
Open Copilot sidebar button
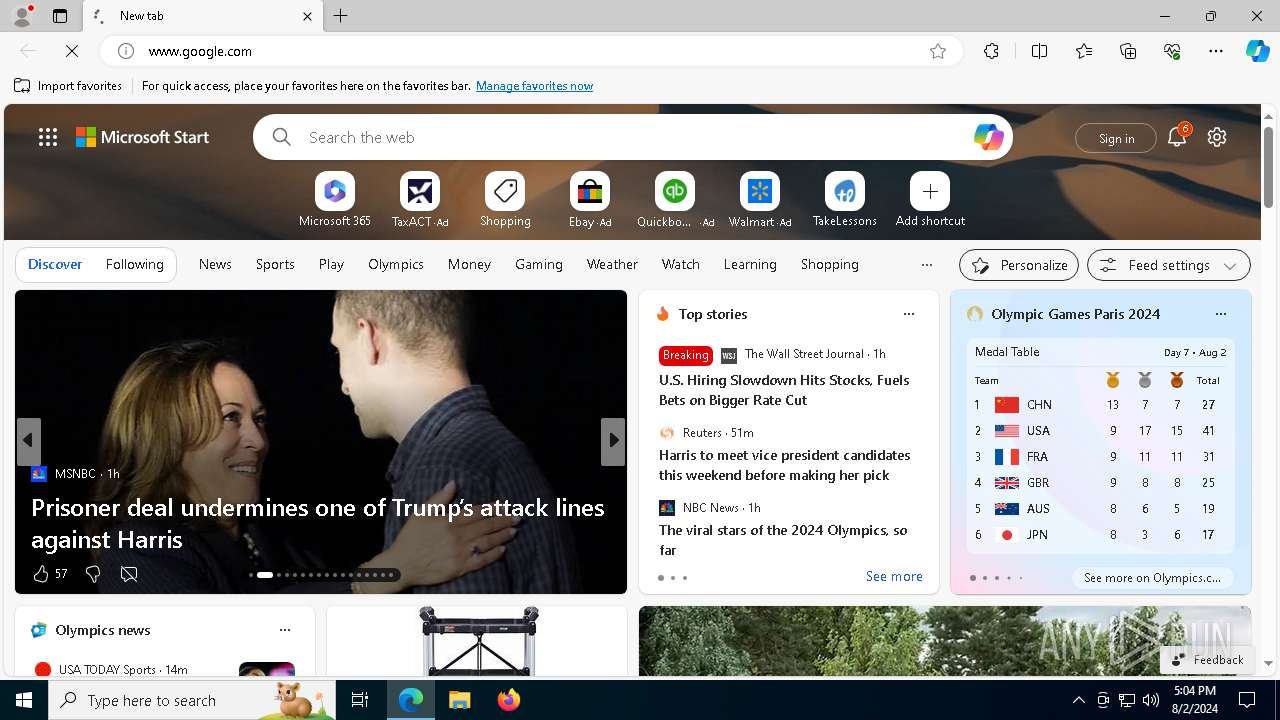coord(1258,51)
